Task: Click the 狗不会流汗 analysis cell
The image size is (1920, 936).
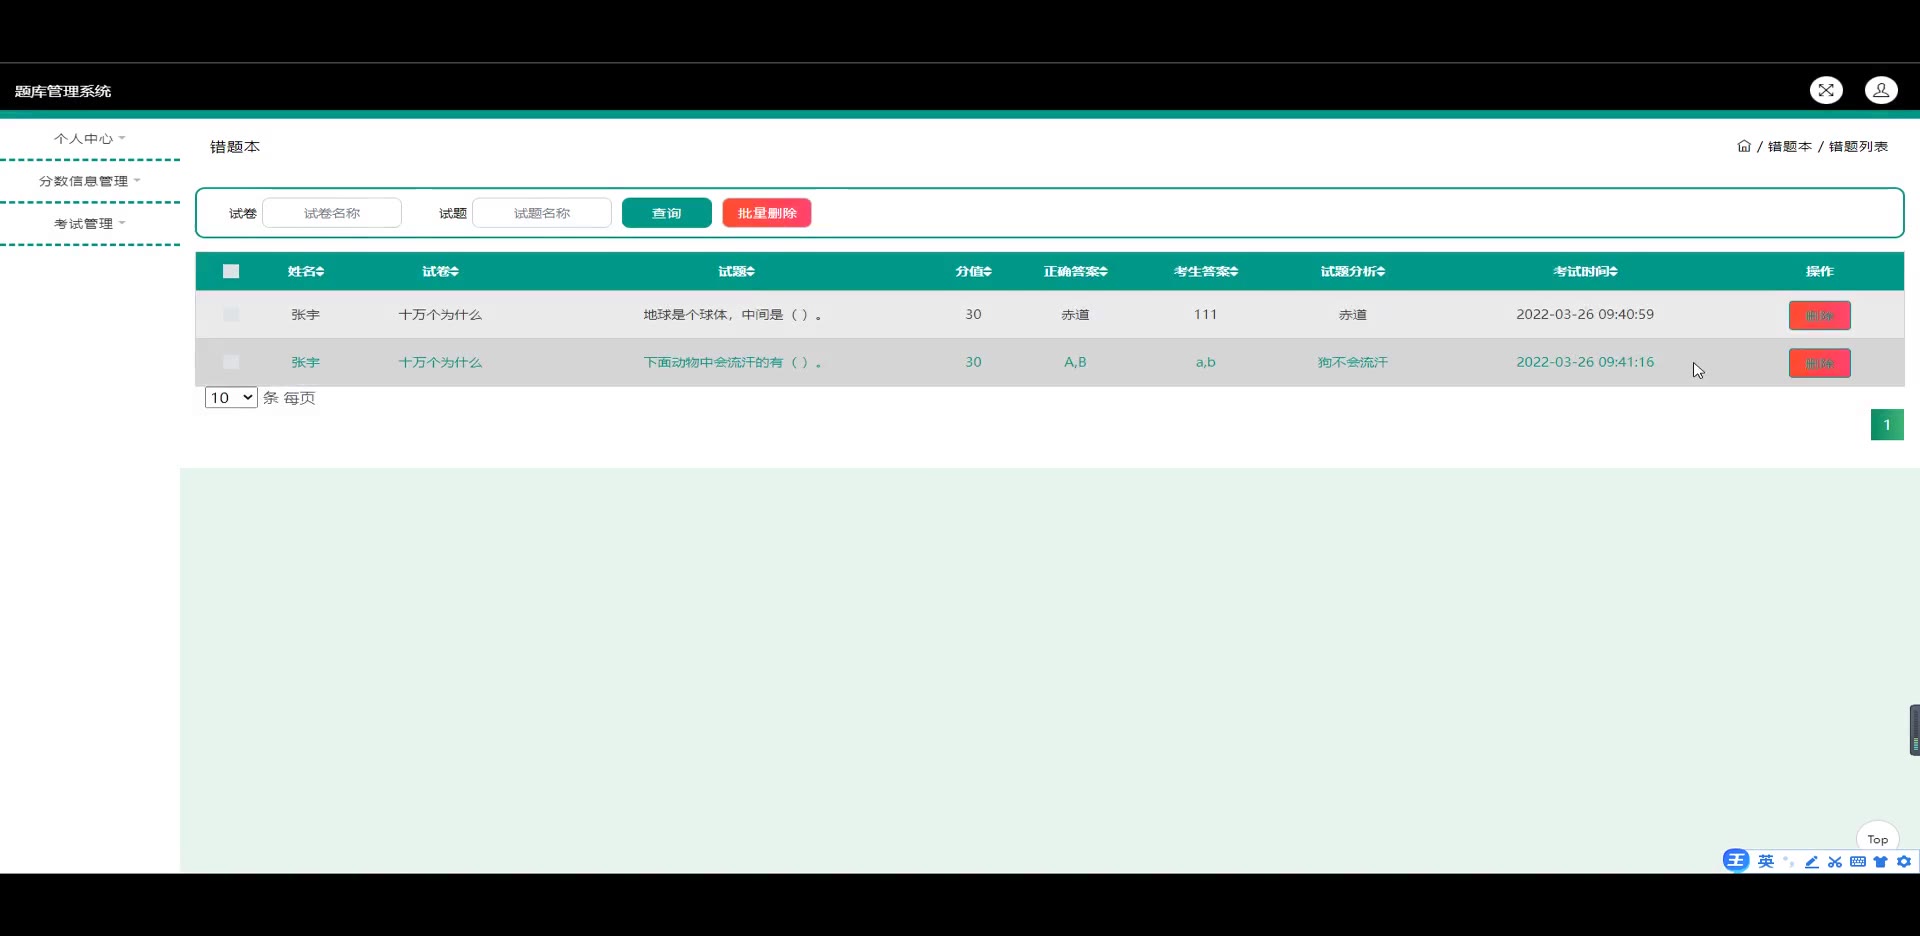Action: (1353, 362)
